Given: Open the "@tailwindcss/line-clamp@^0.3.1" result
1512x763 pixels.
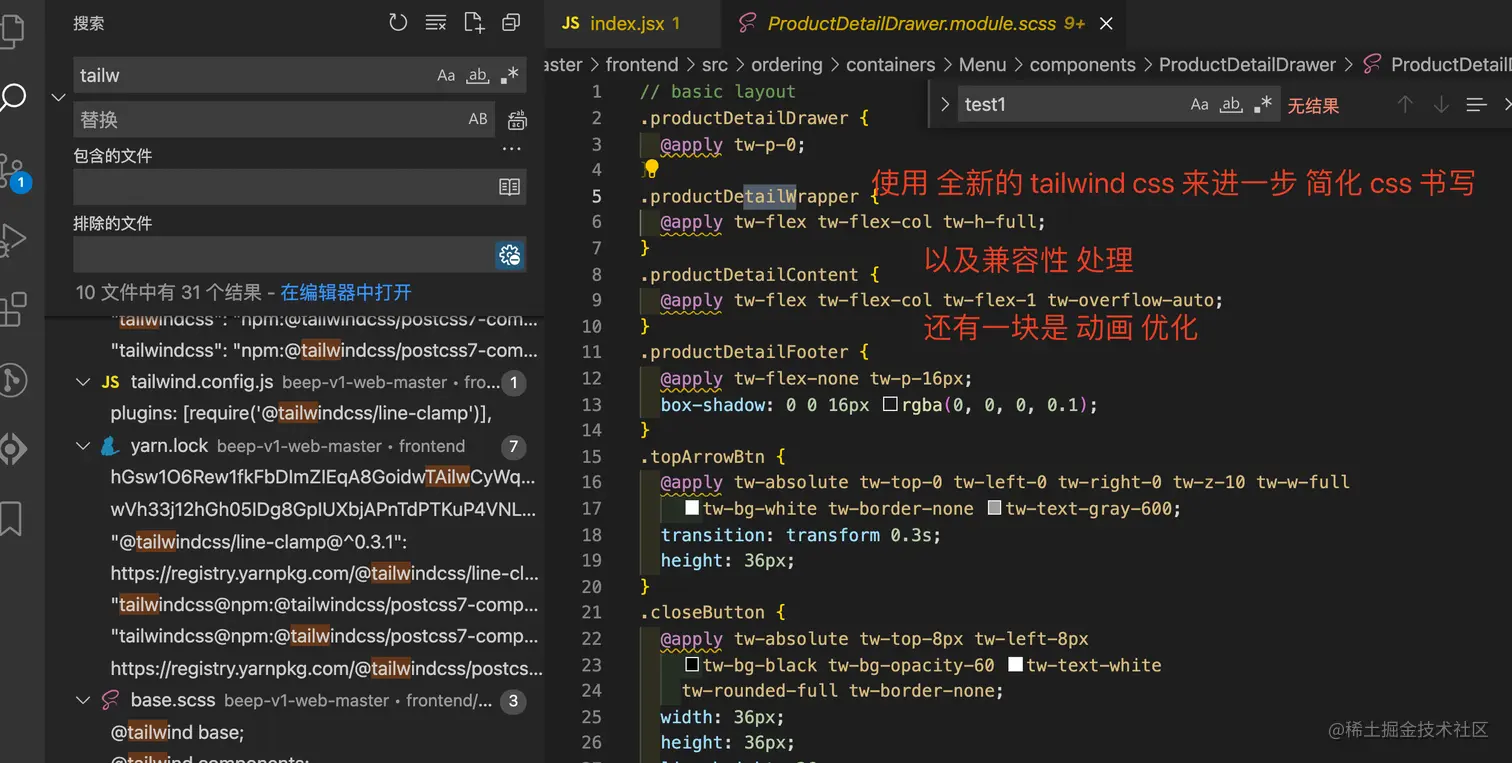Looking at the screenshot, I should click(259, 541).
